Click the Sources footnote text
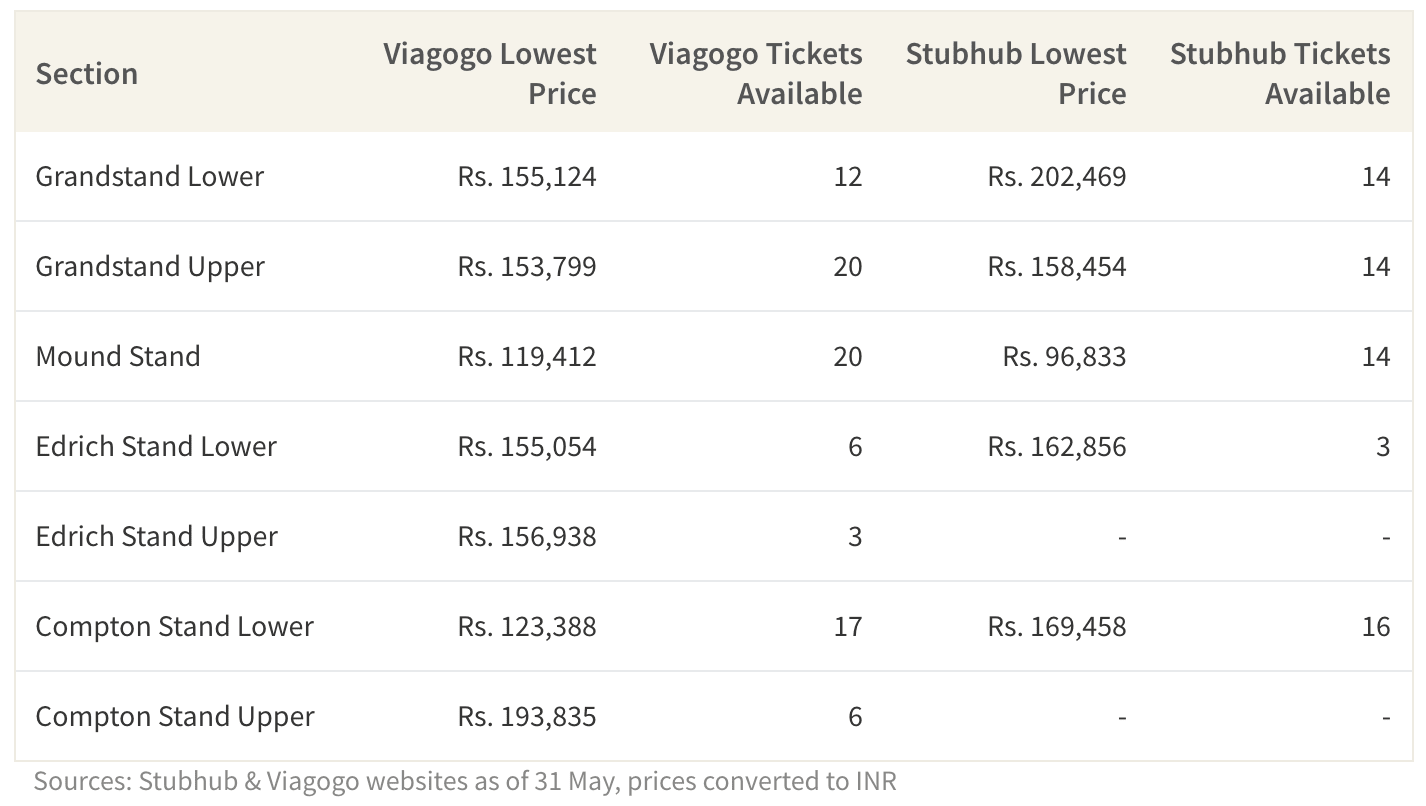 (465, 781)
